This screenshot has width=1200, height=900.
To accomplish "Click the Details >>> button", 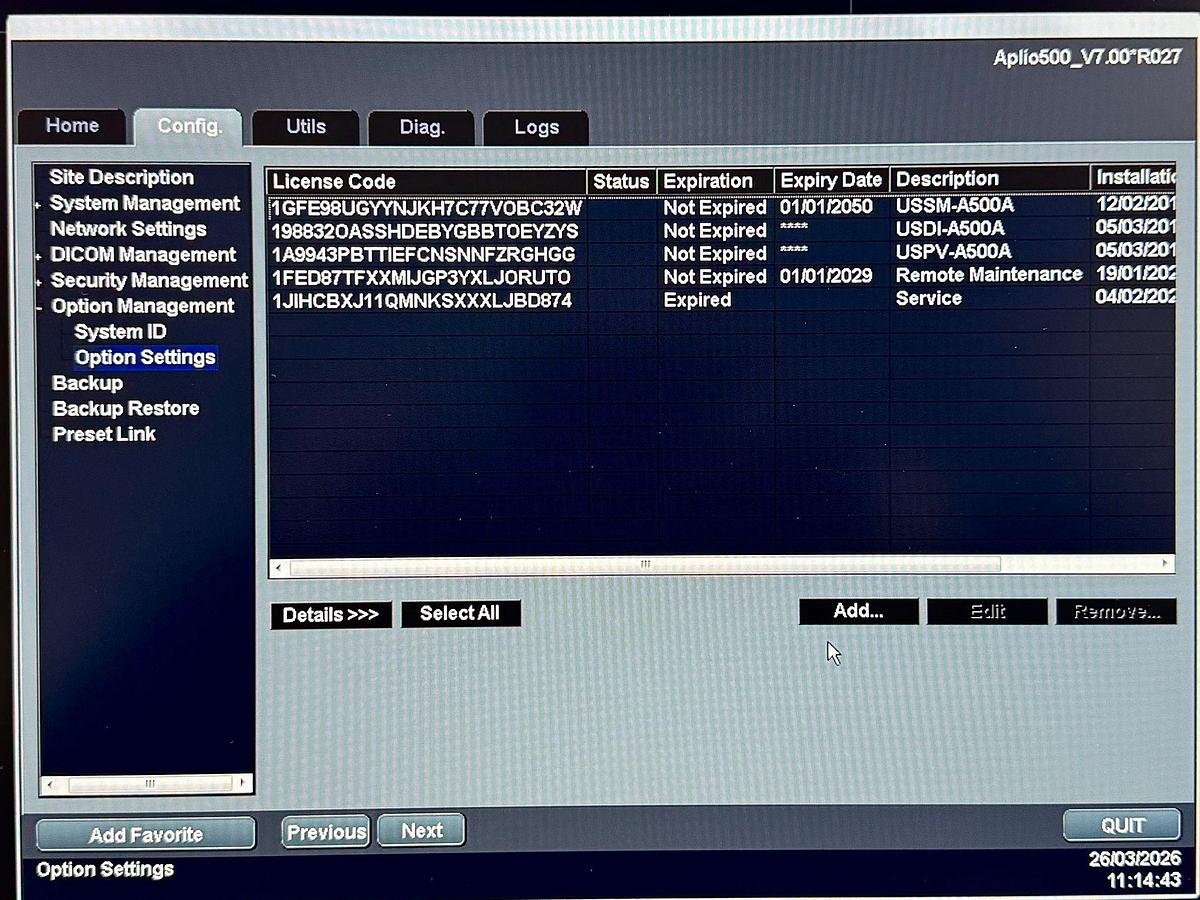I will (330, 614).
